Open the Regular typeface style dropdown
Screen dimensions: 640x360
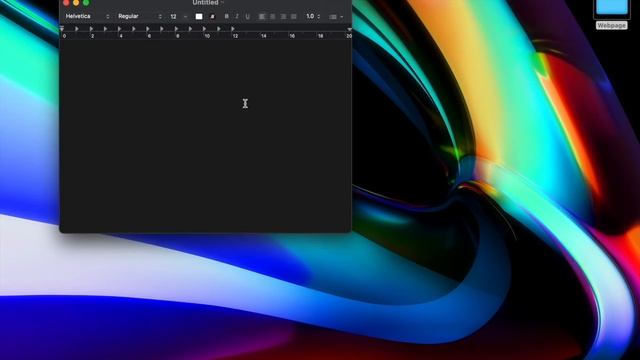pyautogui.click(x=140, y=16)
